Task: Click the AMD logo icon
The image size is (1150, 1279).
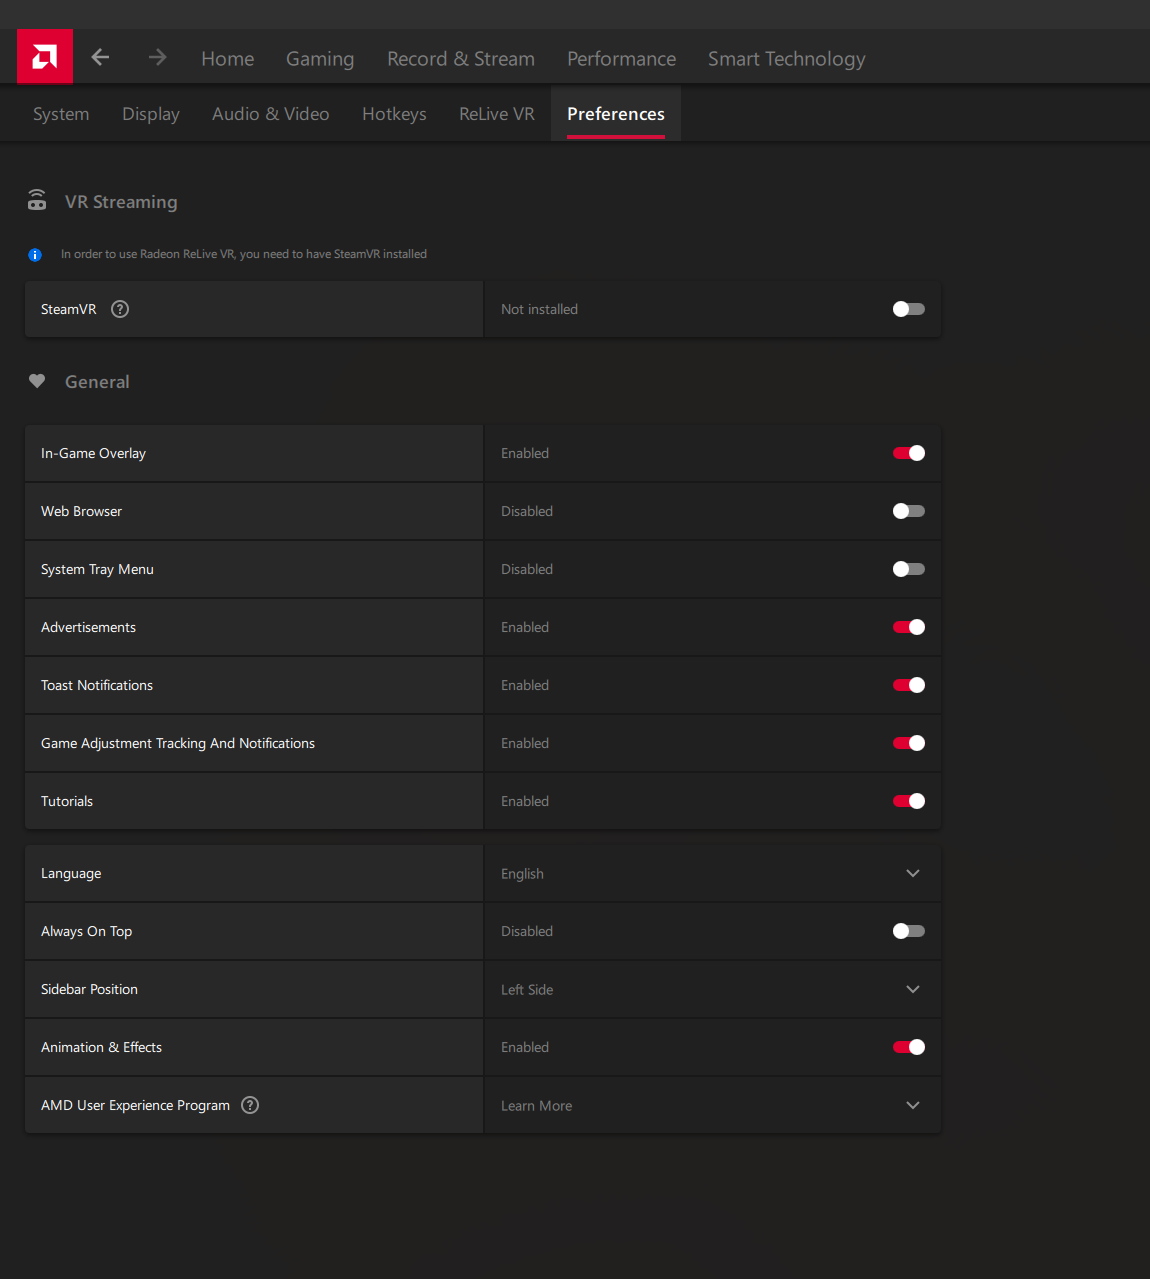Action: [x=44, y=57]
